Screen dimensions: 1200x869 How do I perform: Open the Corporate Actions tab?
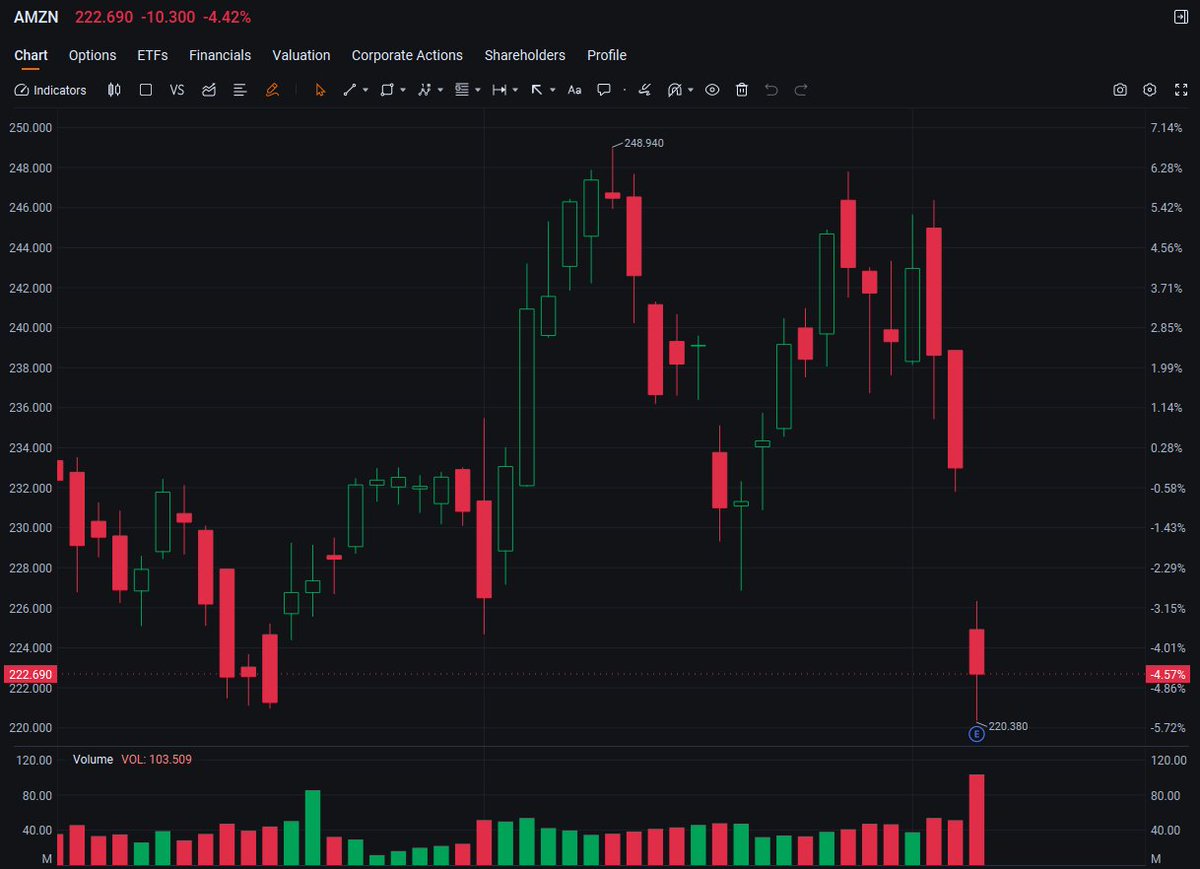tap(407, 55)
